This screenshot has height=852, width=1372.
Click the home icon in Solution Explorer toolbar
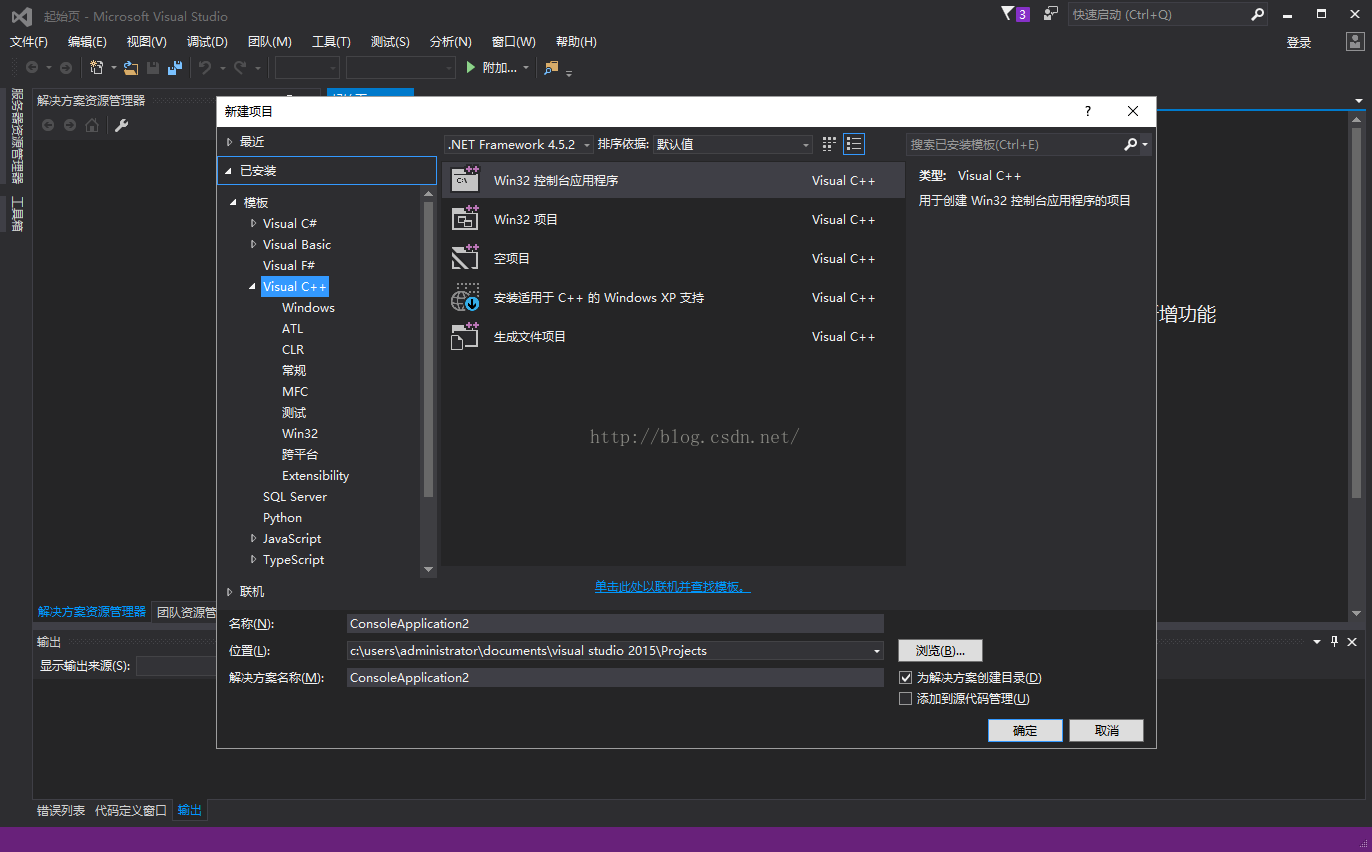pyautogui.click(x=92, y=125)
